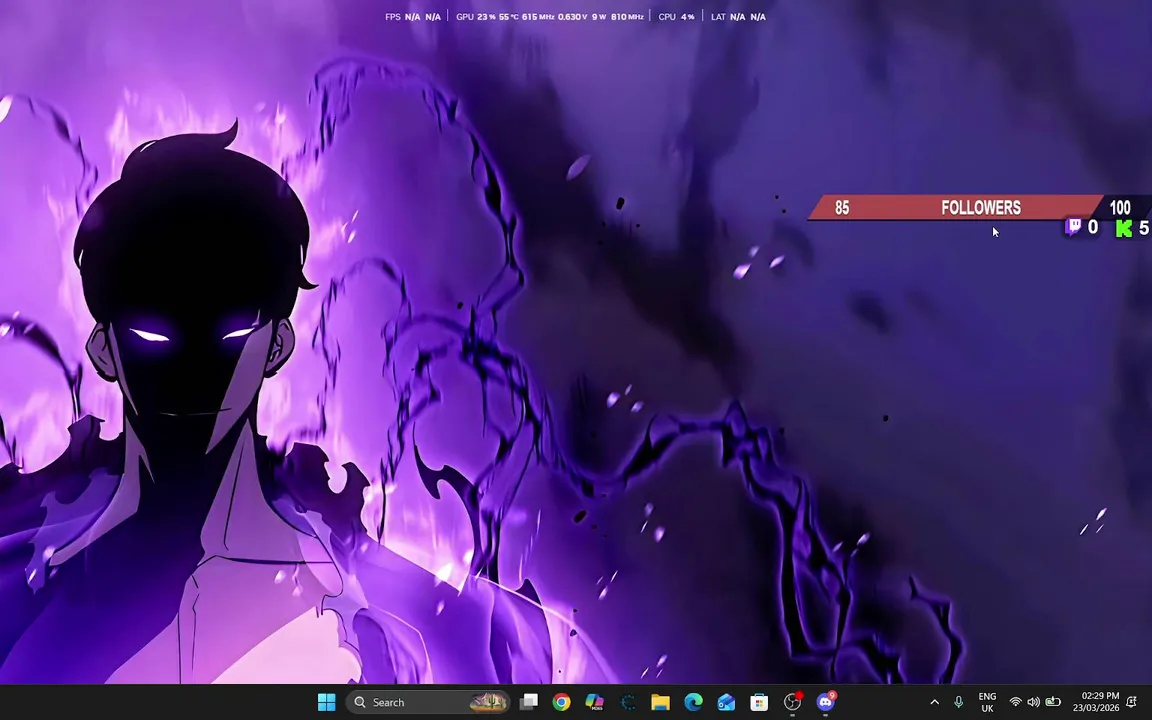Click the follower count 85
The height and width of the screenshot is (720, 1152).
click(x=842, y=208)
